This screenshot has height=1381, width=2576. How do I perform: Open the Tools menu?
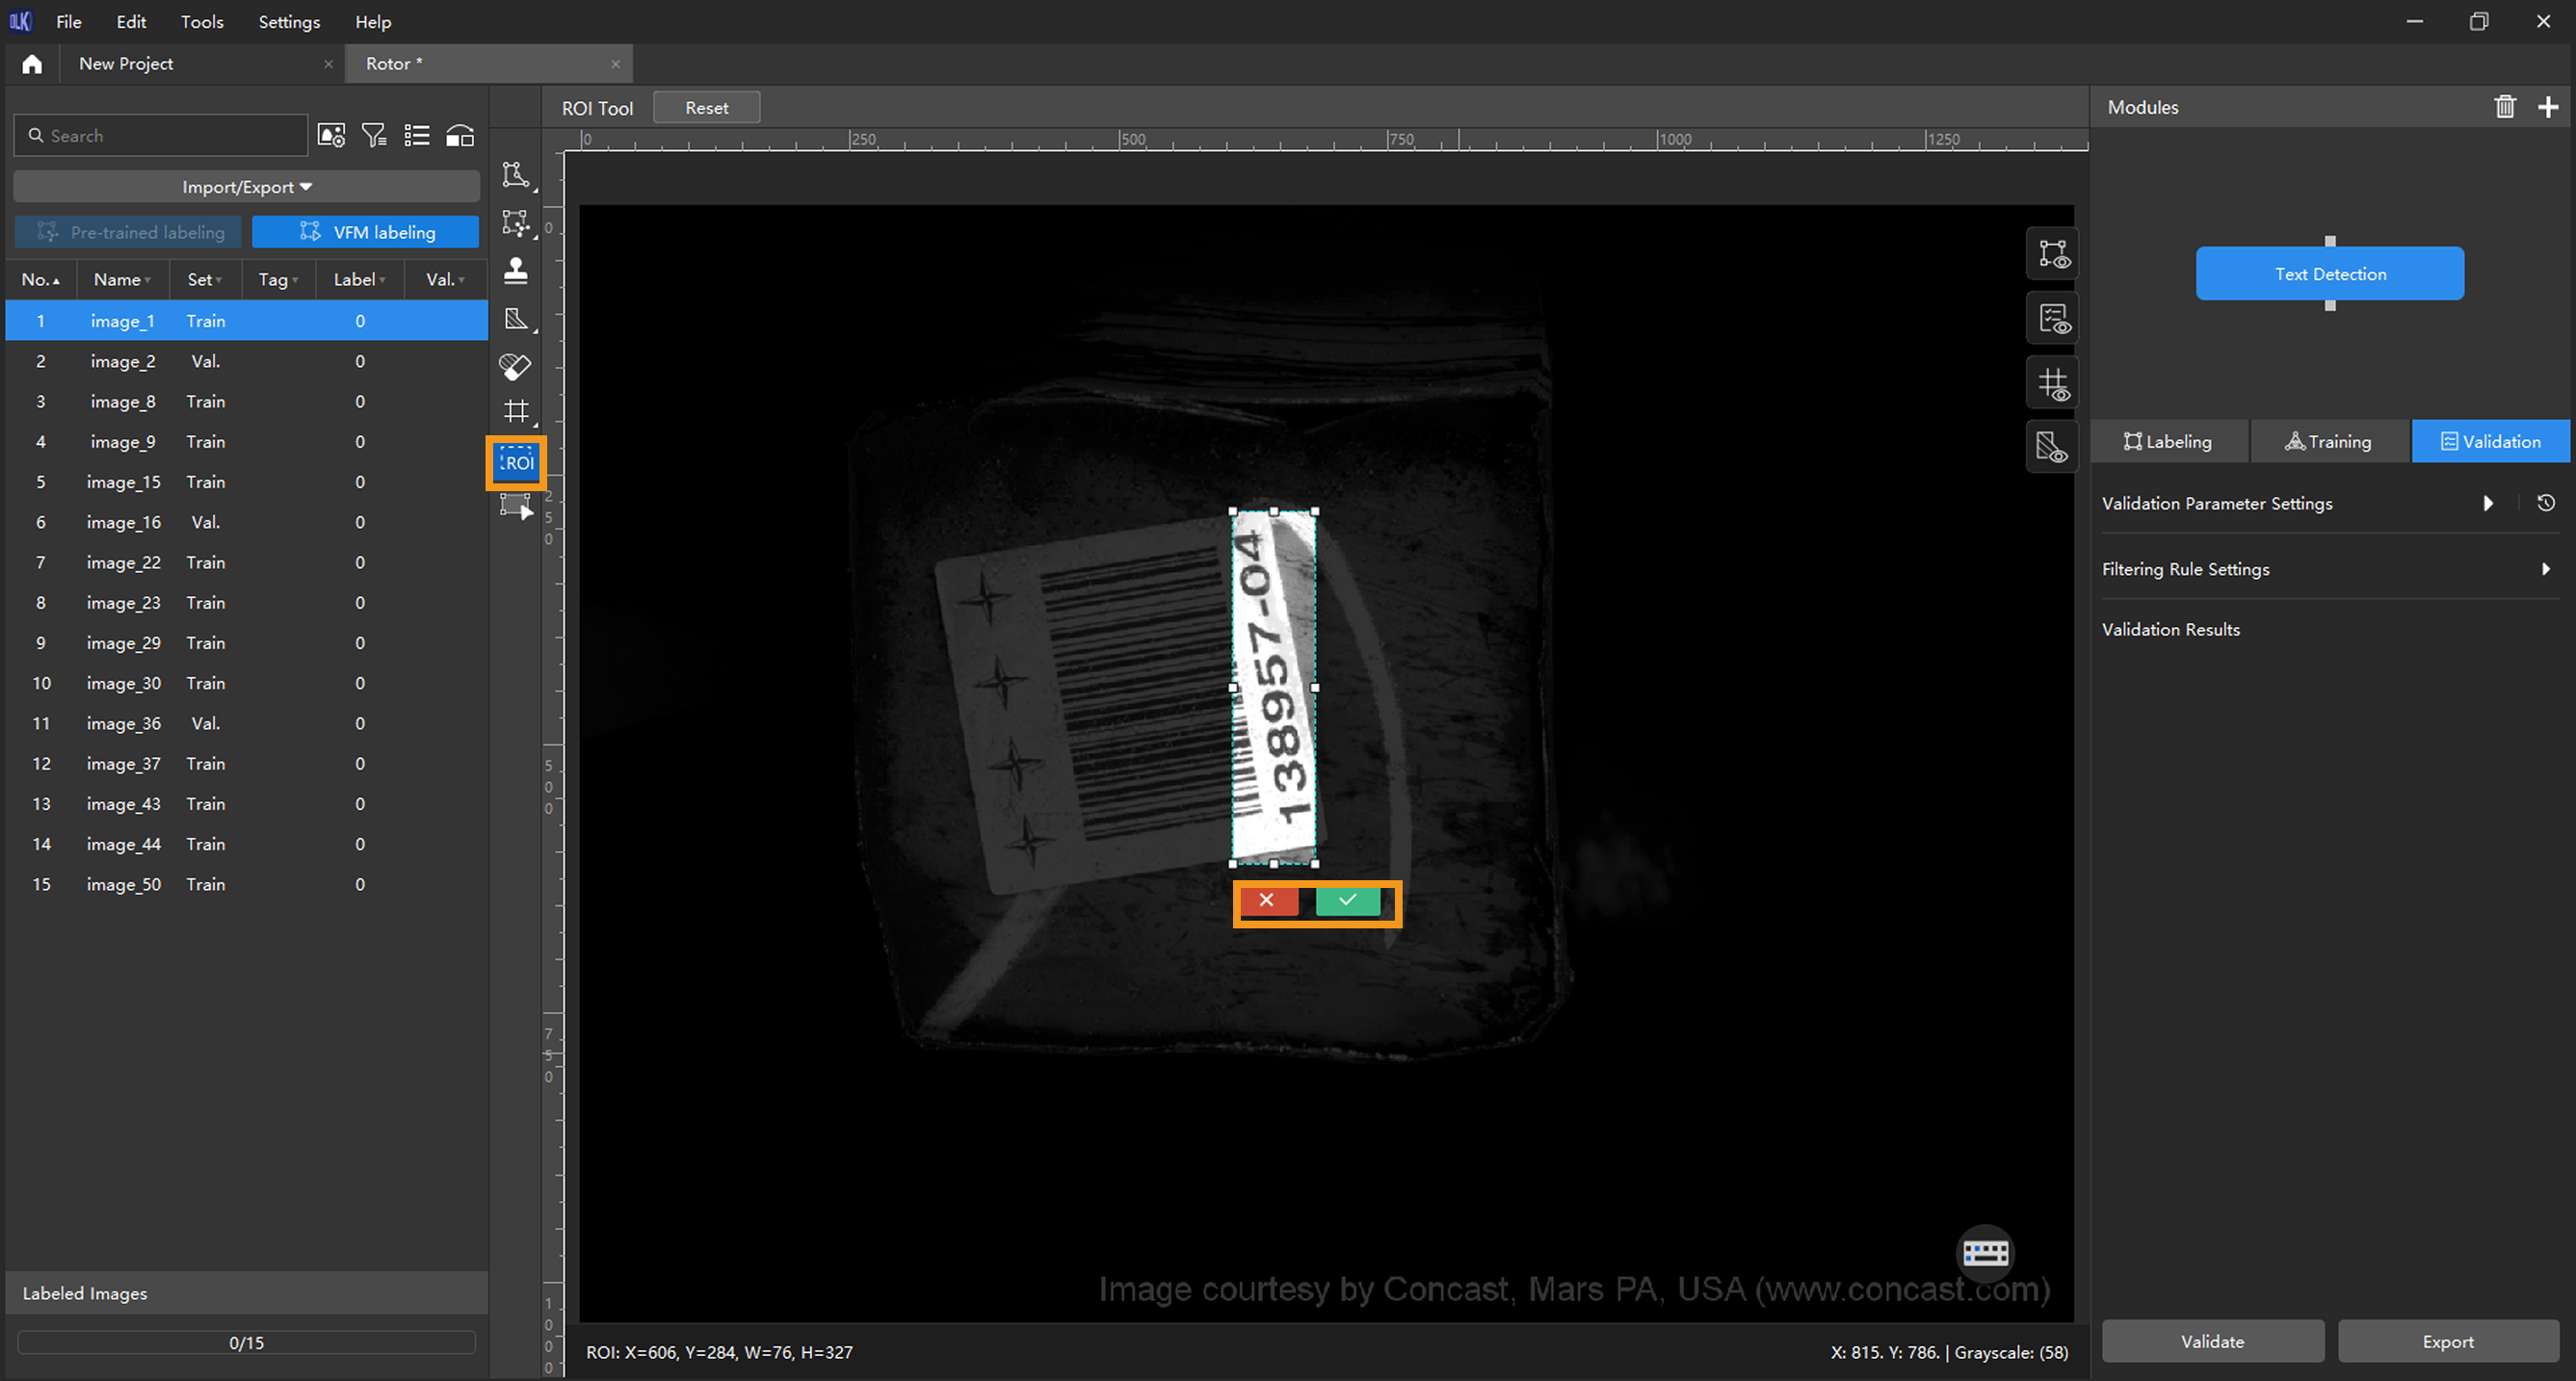click(x=201, y=22)
